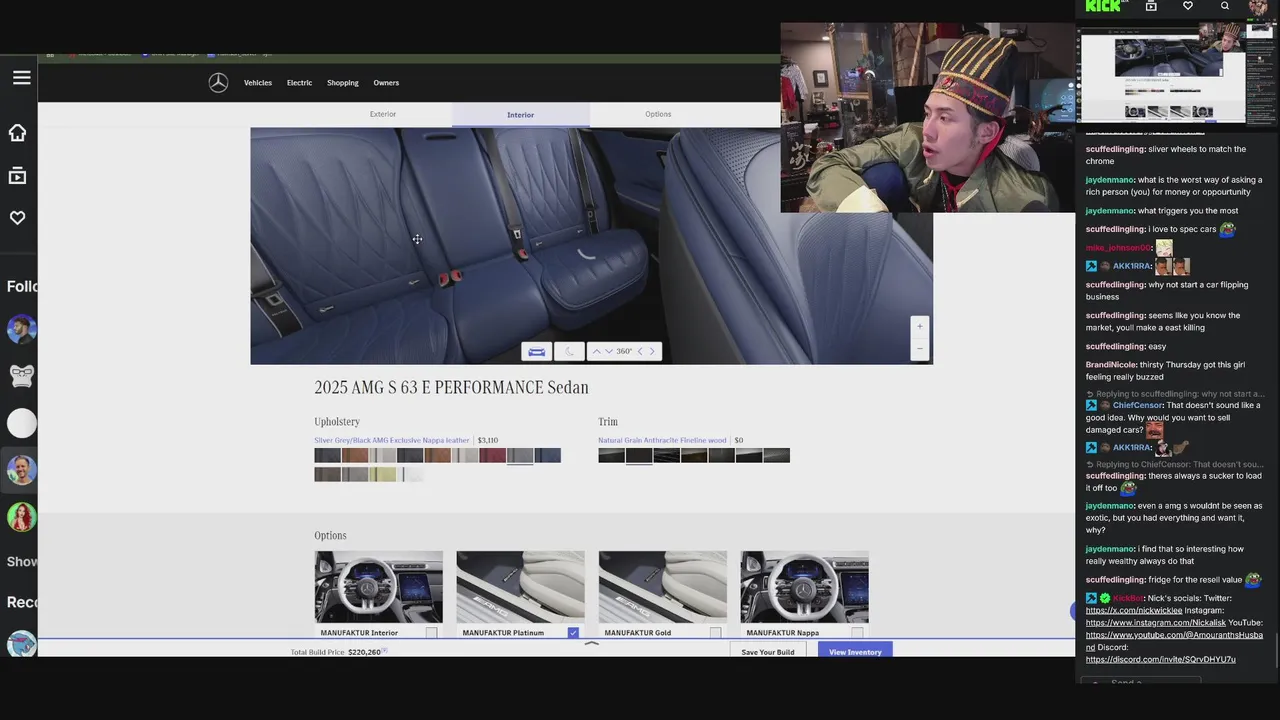Open the Electric menu
This screenshot has width=1280, height=720.
[299, 83]
